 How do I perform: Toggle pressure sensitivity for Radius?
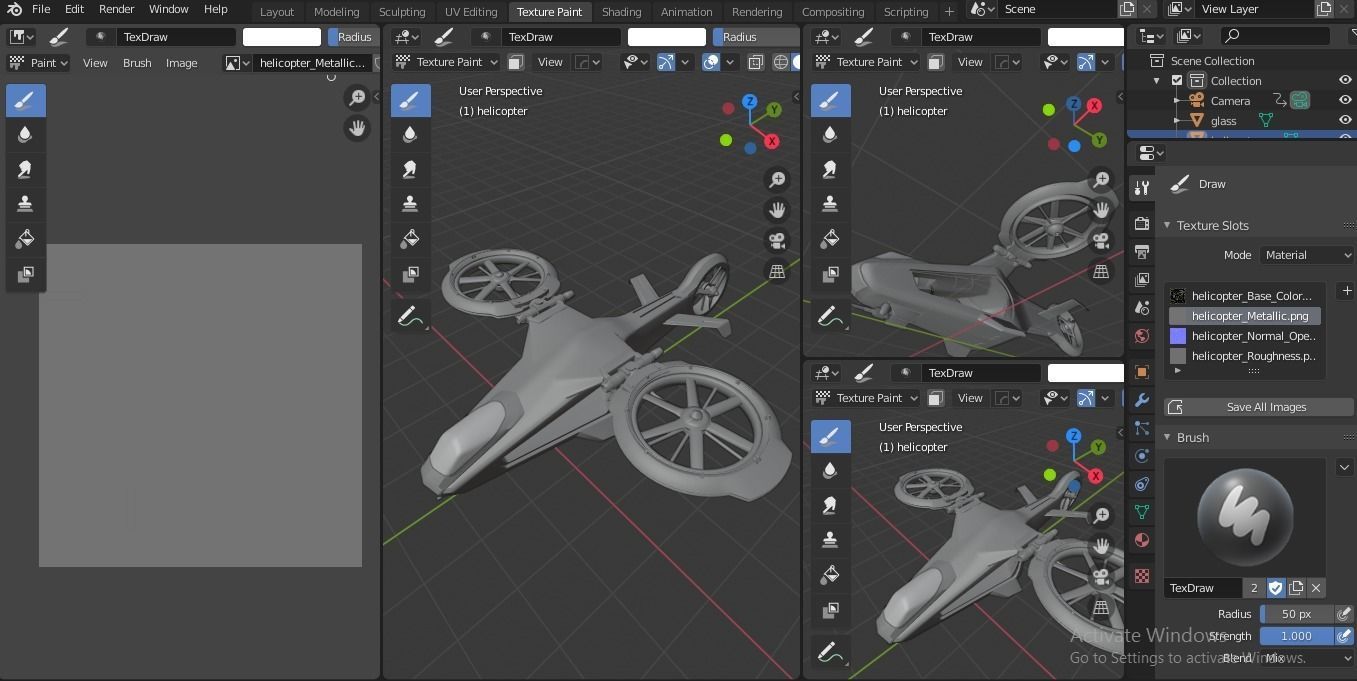coord(1345,614)
